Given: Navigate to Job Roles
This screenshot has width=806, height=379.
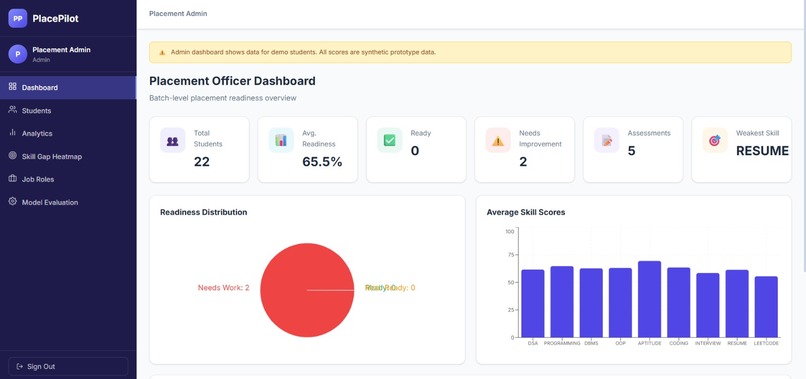Looking at the screenshot, I should point(68,179).
